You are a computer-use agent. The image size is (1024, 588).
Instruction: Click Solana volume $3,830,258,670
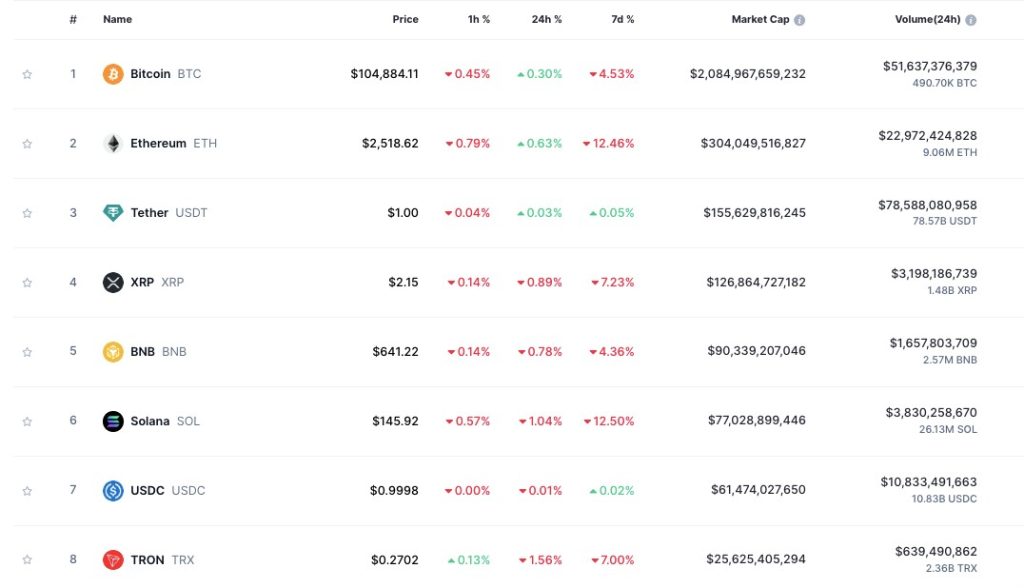tap(931, 412)
